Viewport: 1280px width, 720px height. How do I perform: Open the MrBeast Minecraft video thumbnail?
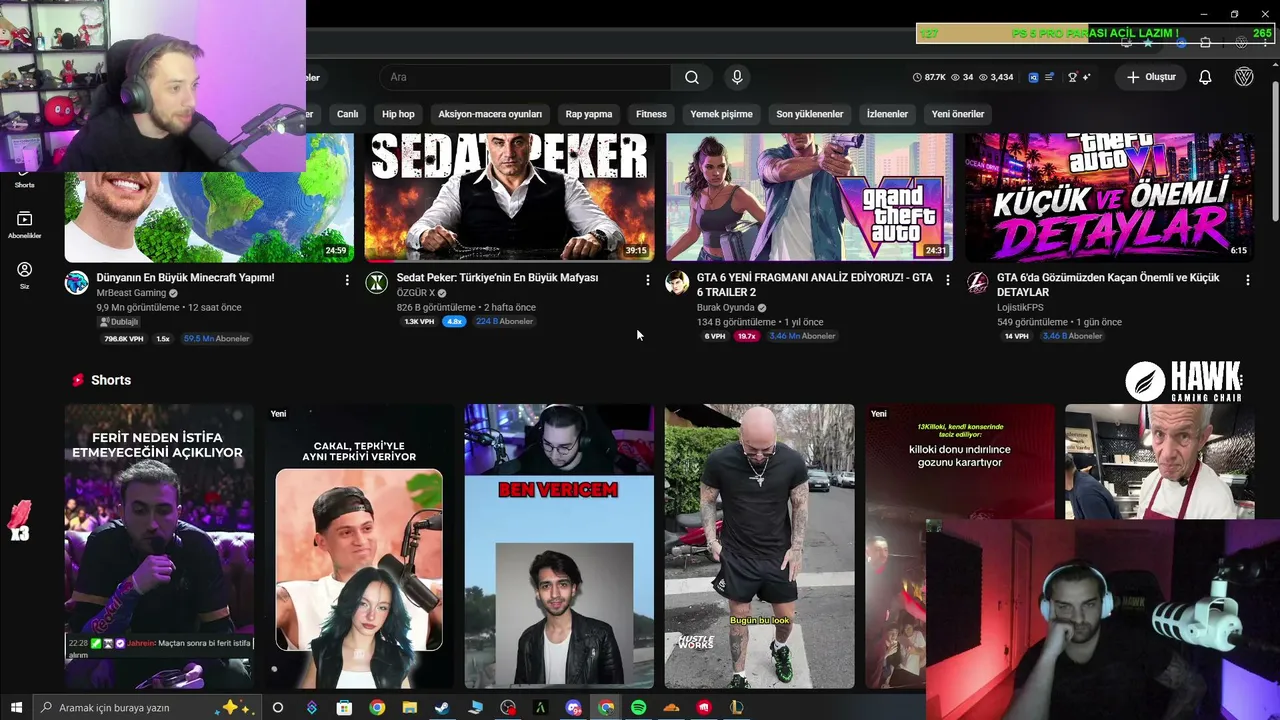(x=209, y=216)
